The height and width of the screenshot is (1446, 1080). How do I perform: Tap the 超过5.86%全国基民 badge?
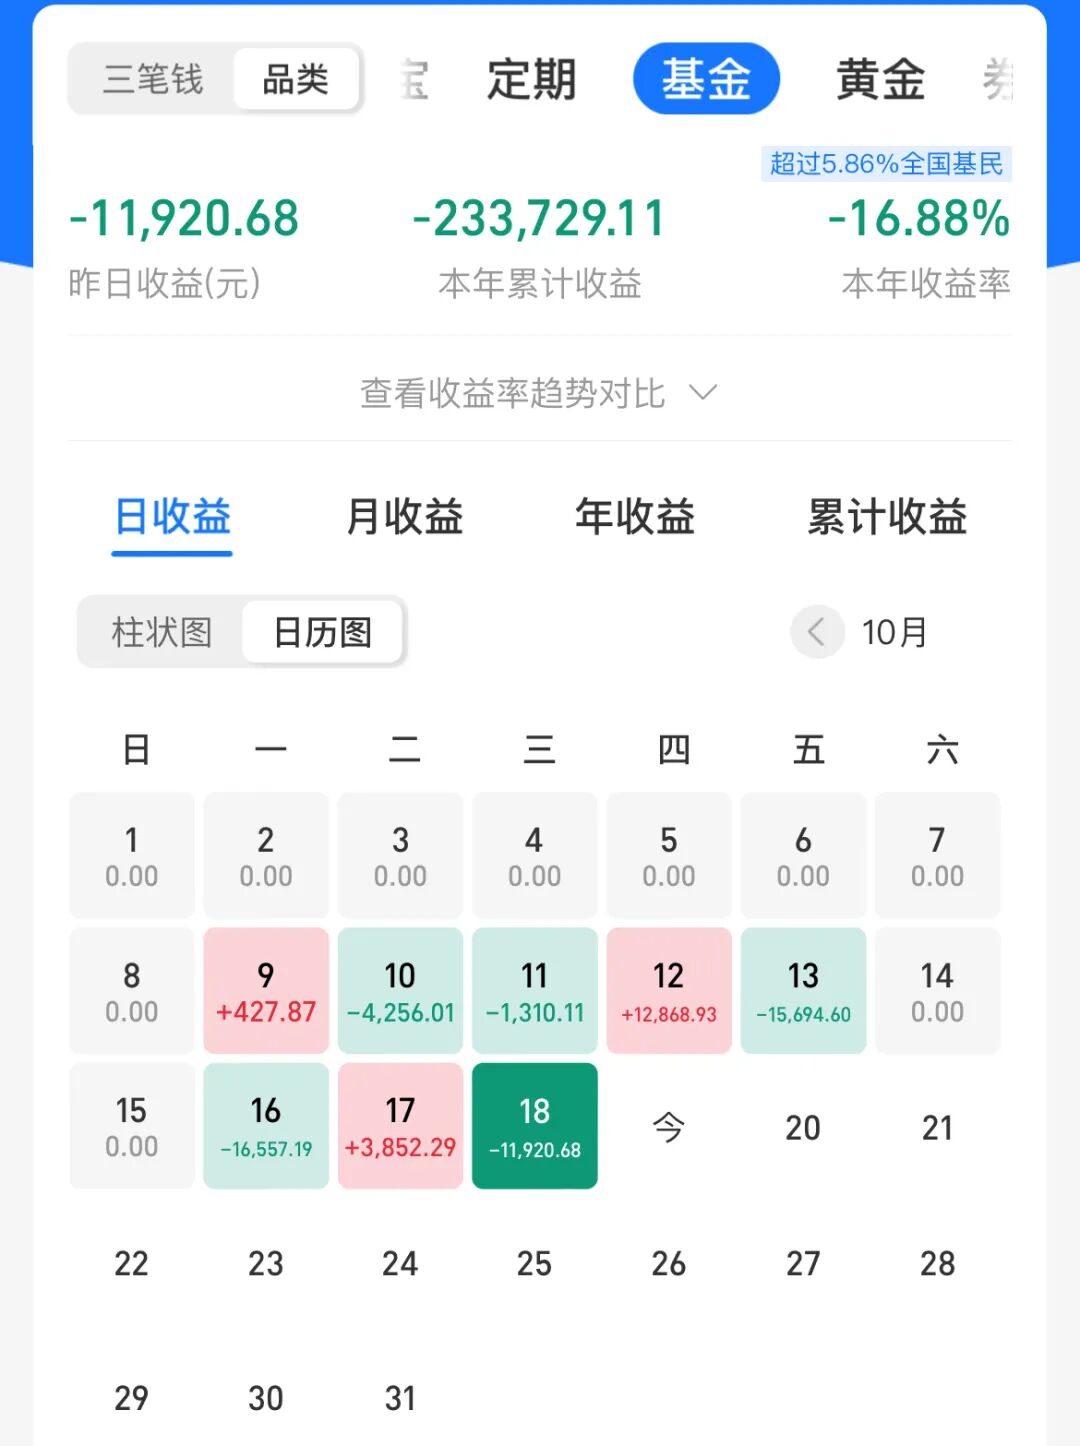click(x=886, y=164)
